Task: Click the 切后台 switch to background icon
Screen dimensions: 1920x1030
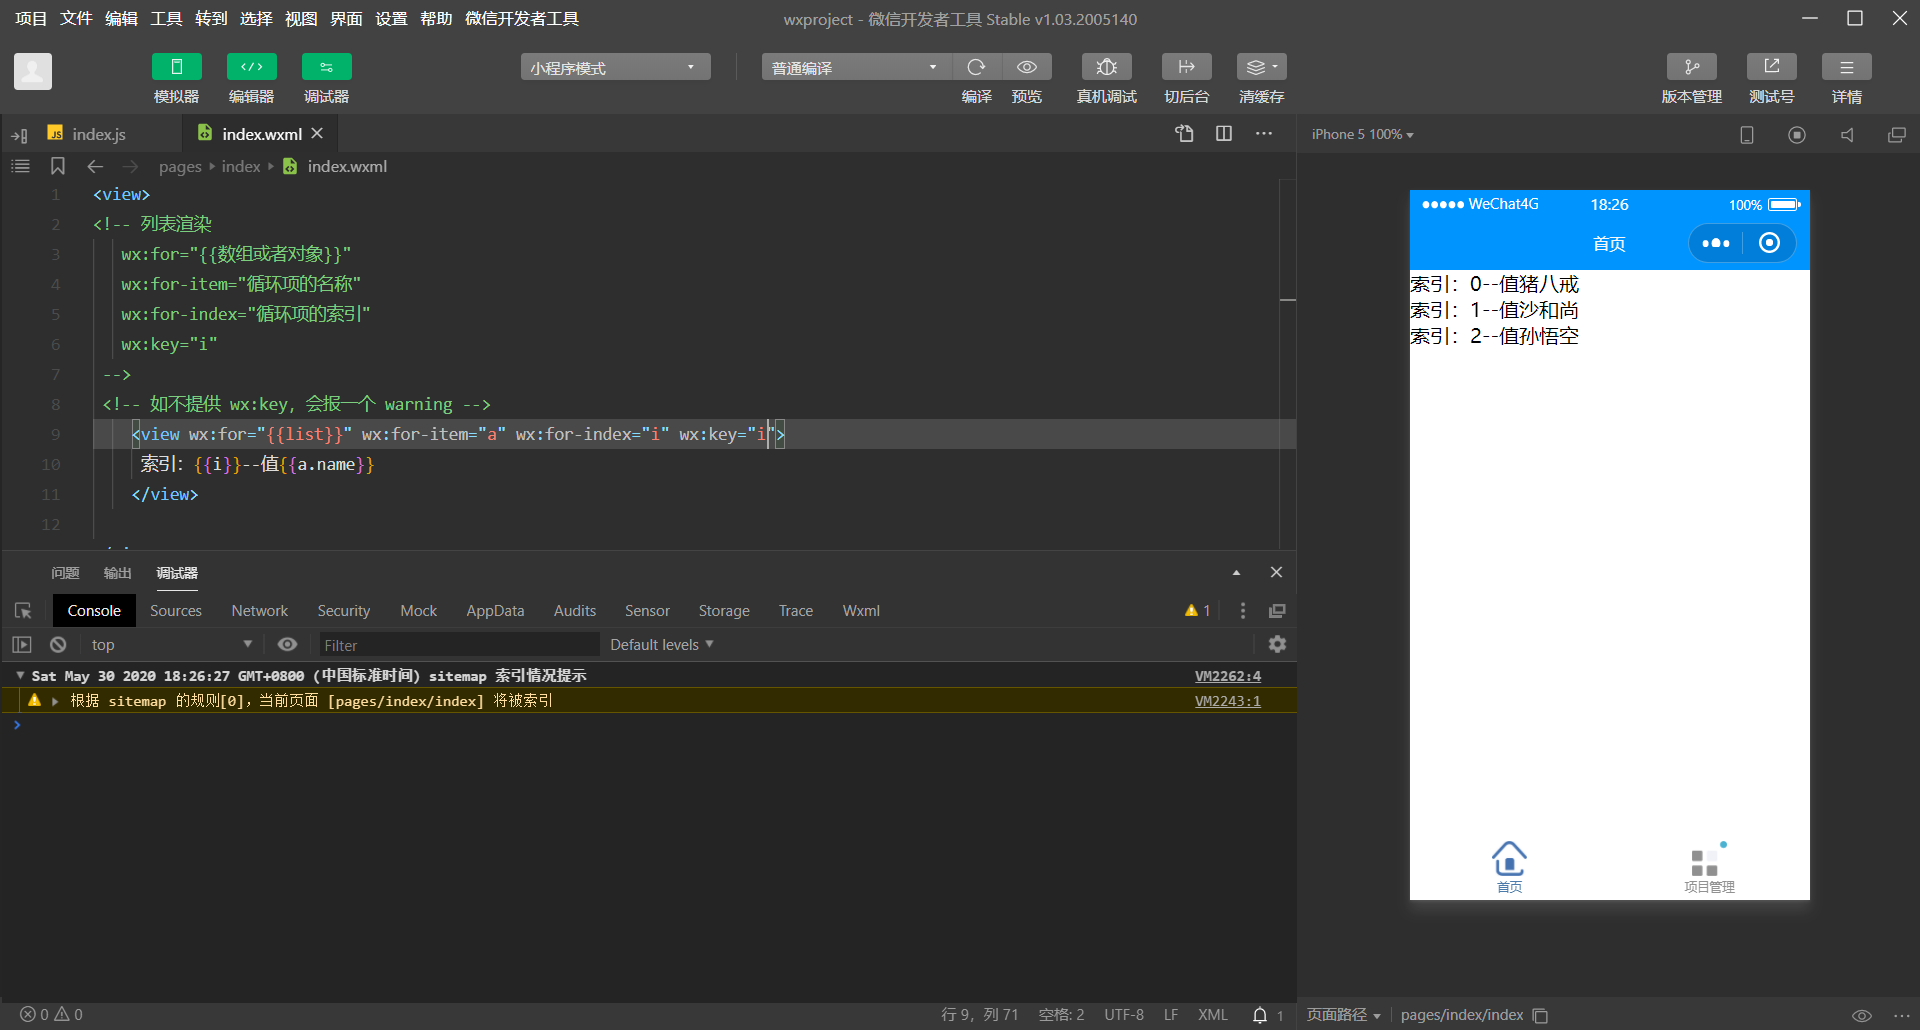Action: coord(1186,67)
